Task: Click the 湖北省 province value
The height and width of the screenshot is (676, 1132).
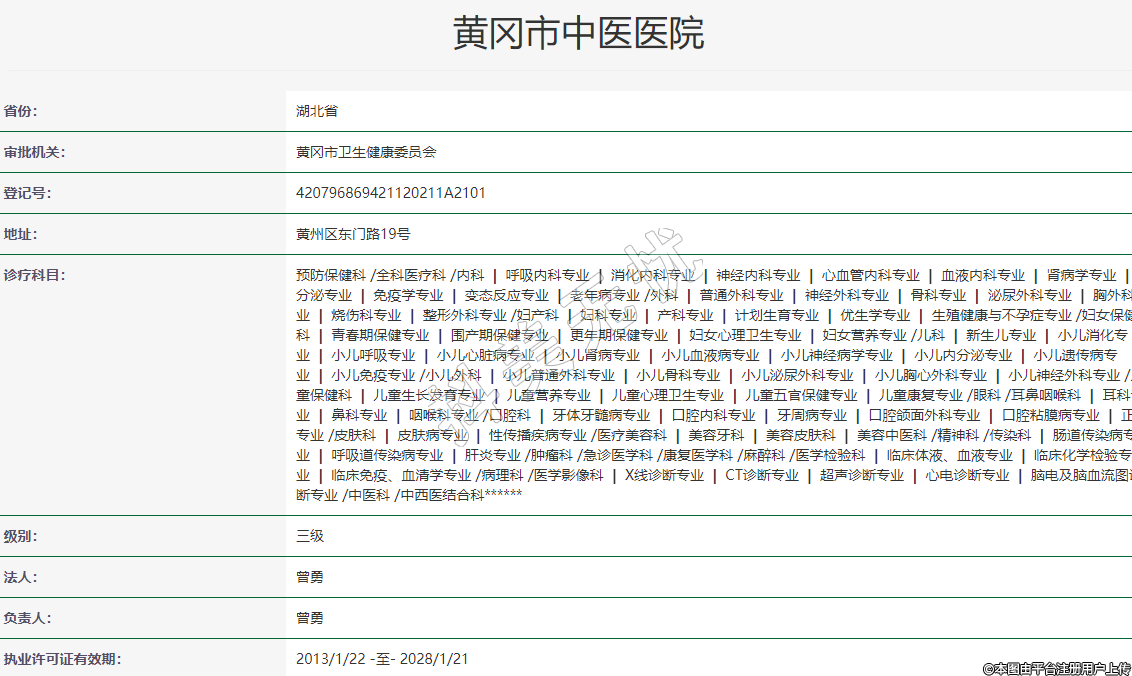Action: [317, 111]
